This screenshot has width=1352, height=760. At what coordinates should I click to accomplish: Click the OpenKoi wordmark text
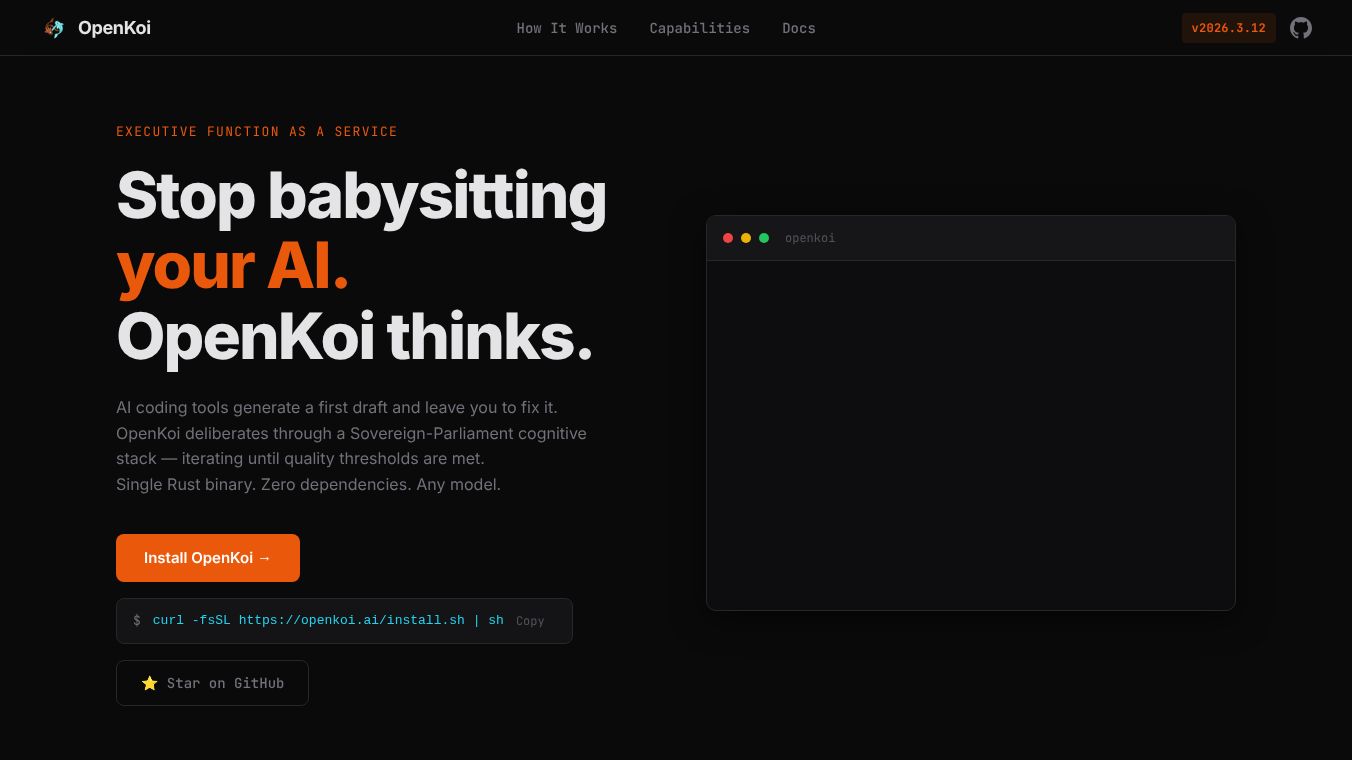tap(114, 28)
